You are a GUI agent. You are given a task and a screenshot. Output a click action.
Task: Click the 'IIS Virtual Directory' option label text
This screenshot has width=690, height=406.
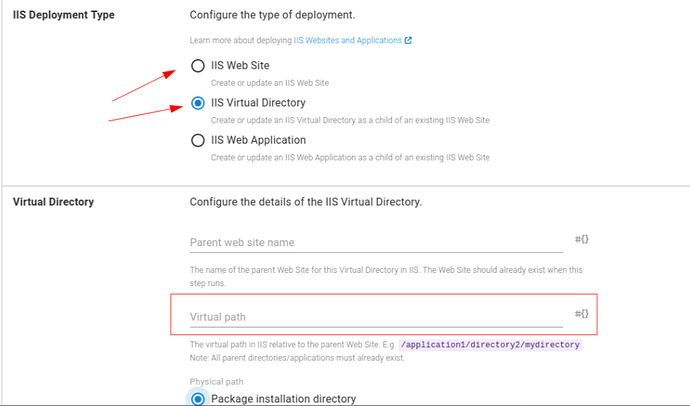[x=258, y=103]
